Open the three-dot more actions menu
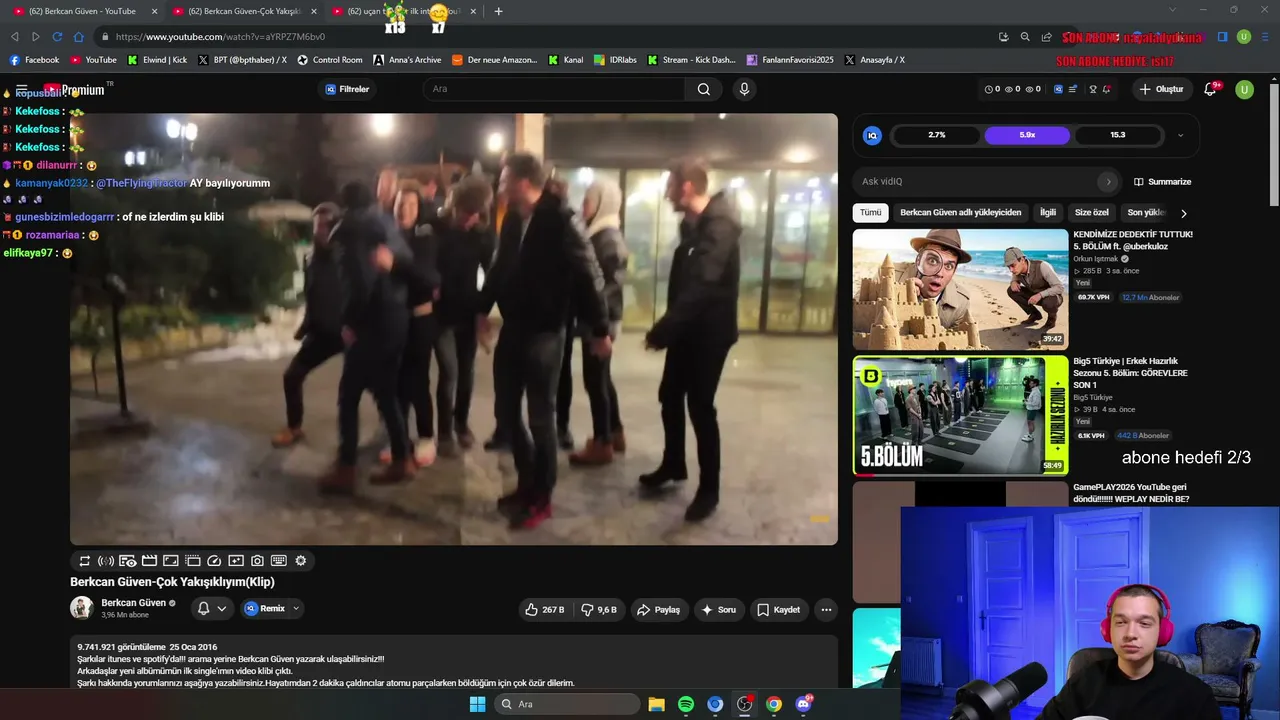1280x720 pixels. [x=826, y=609]
